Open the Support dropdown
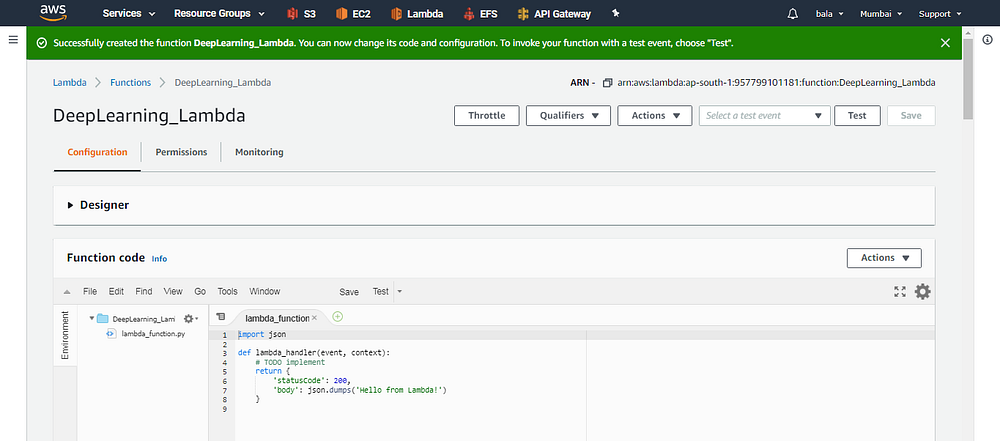1000x441 pixels. click(x=940, y=13)
